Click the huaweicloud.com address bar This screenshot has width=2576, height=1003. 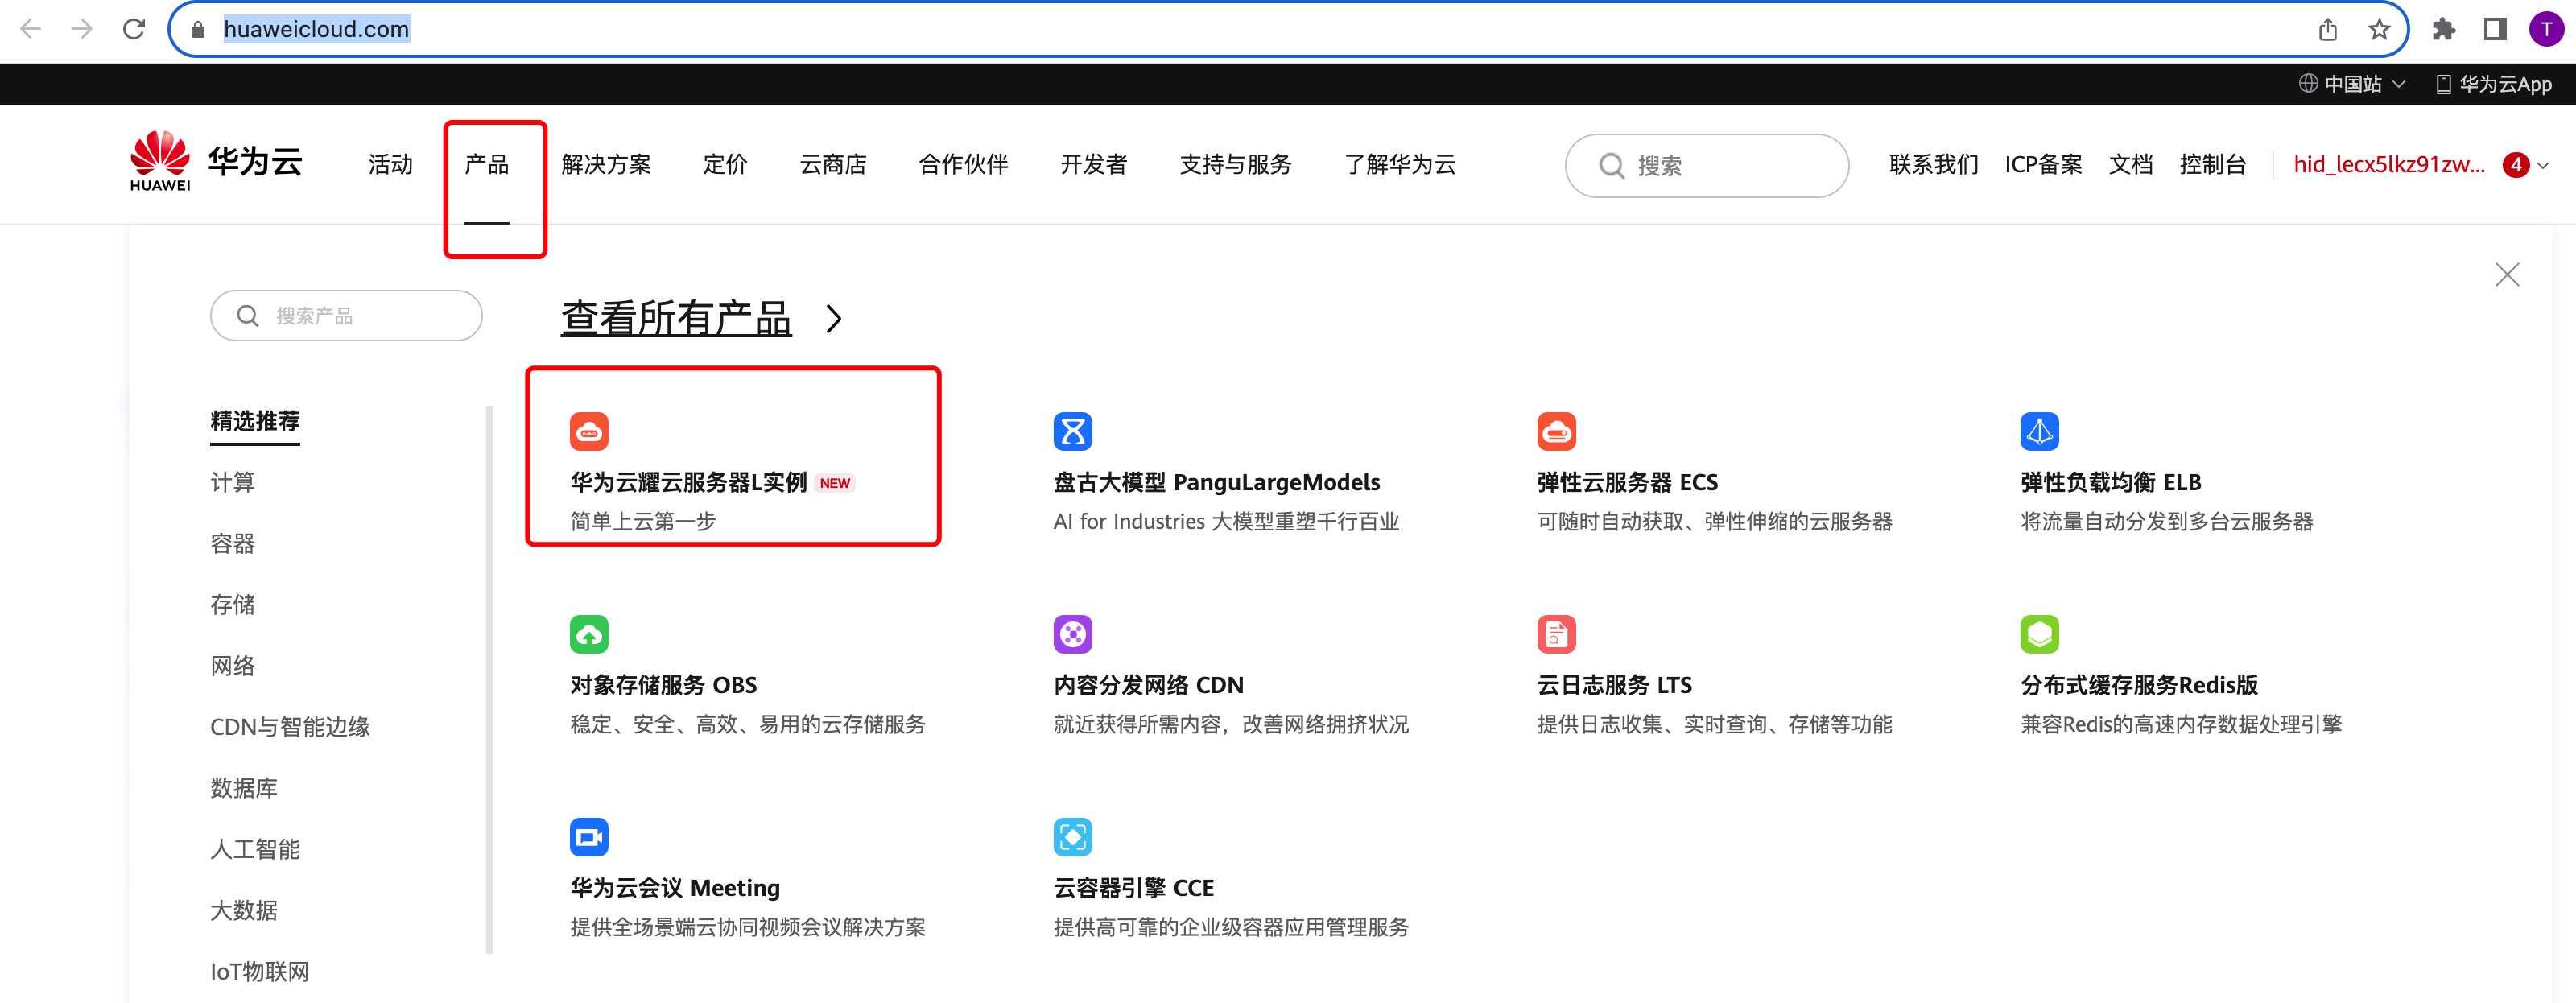(1288, 30)
